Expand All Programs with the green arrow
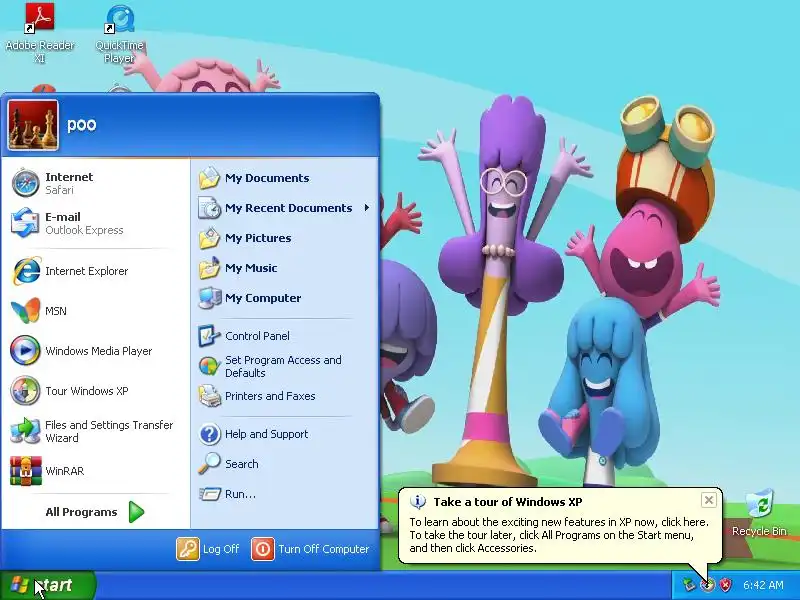The width and height of the screenshot is (800, 600). 136,512
